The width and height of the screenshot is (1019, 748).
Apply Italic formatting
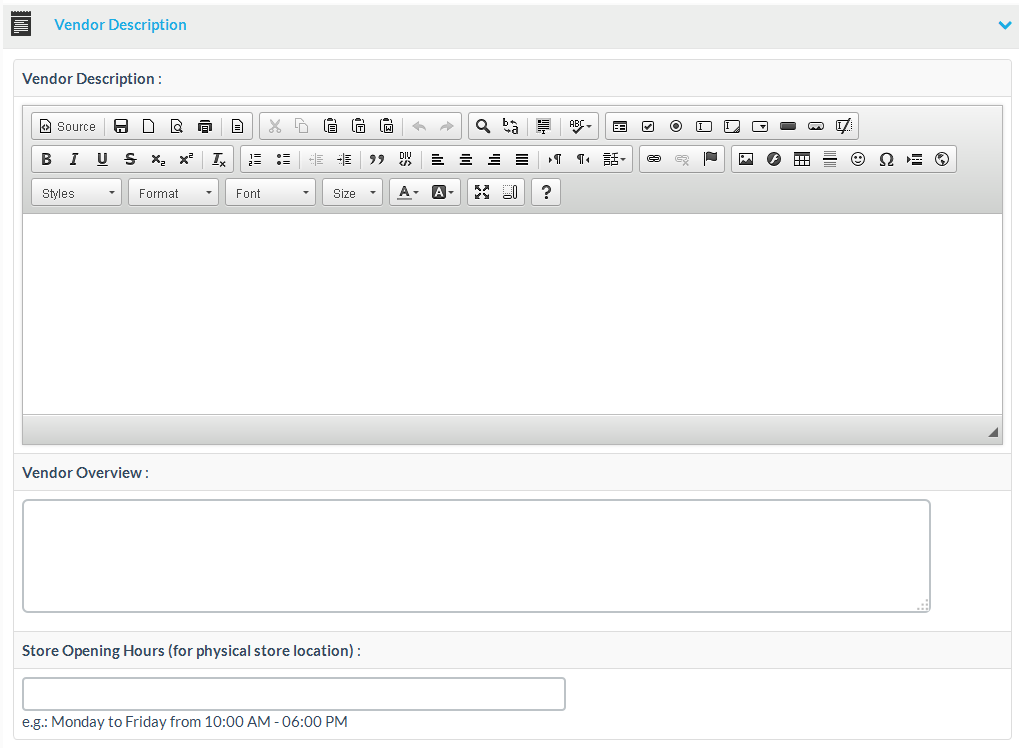(74, 160)
